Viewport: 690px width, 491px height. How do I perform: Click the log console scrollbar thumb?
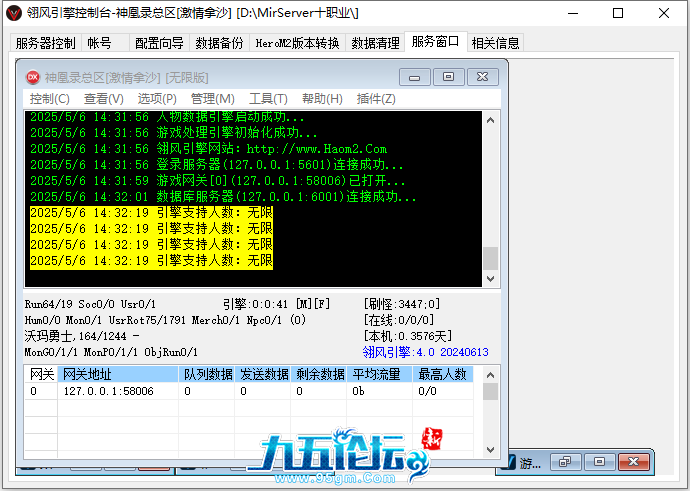[x=491, y=258]
